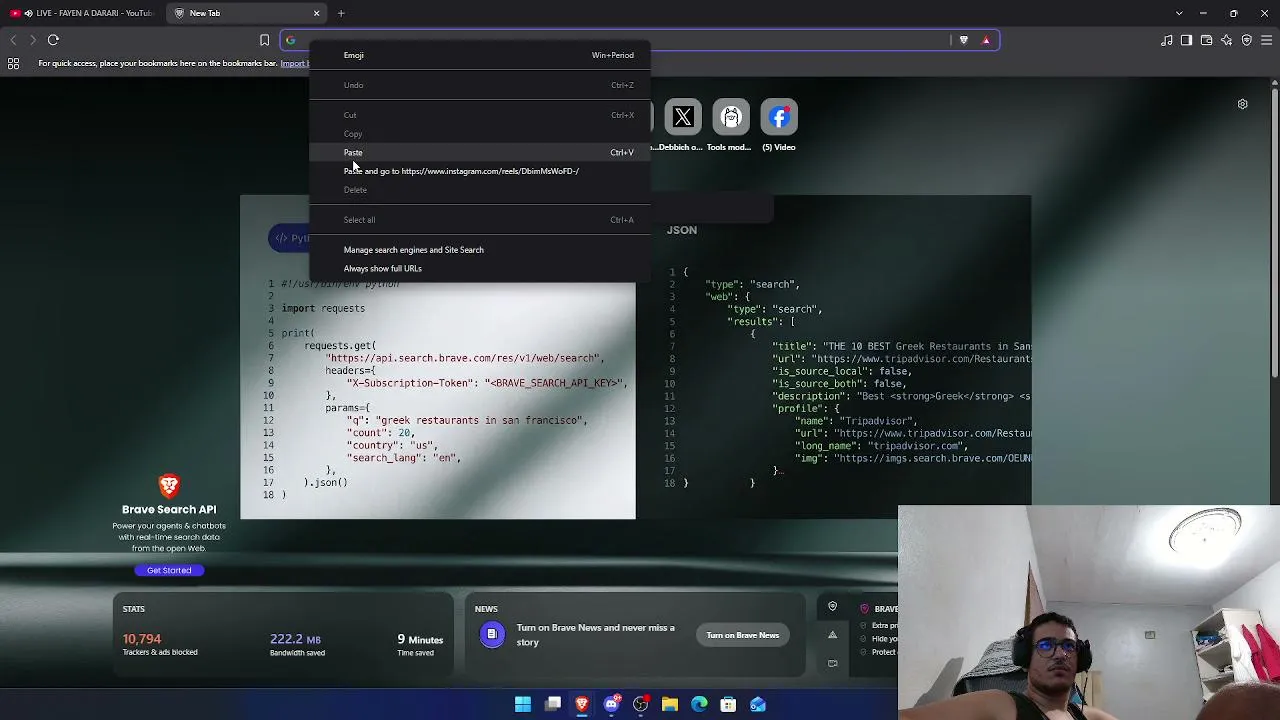Open a new tab with plus icon
Screen dimensions: 1280x720
(x=341, y=13)
